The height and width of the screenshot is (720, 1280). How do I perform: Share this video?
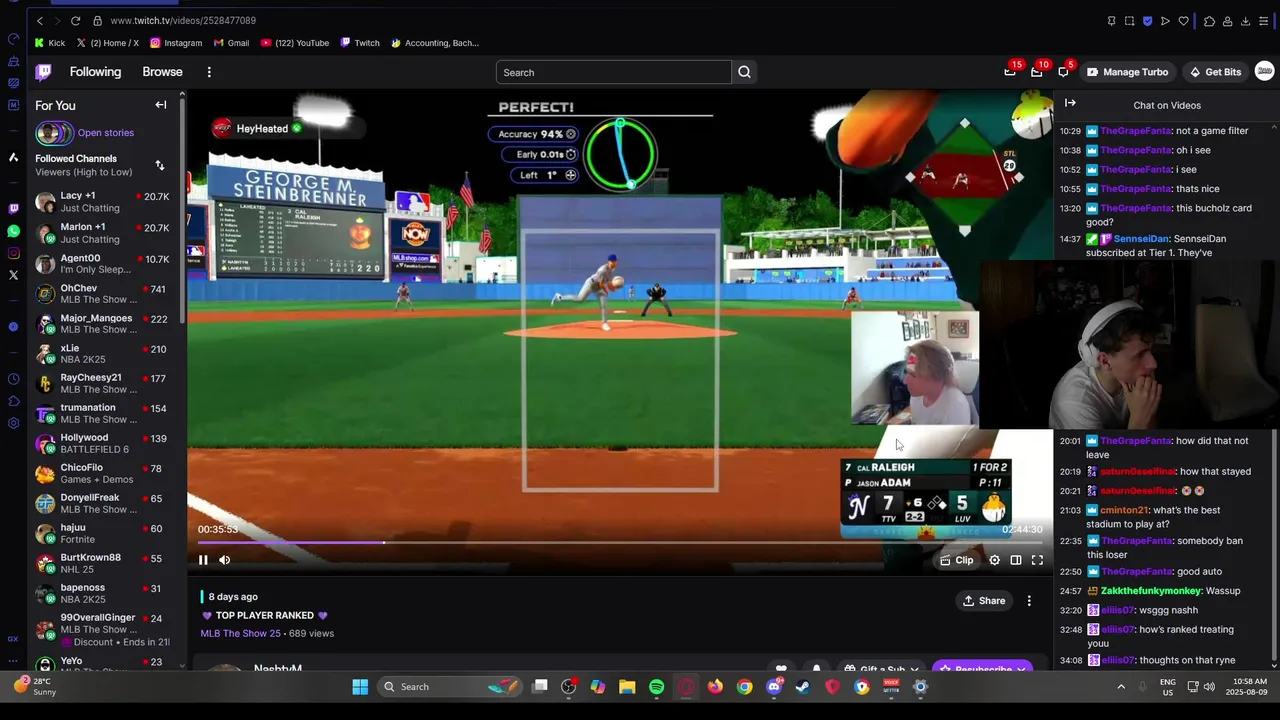point(984,601)
